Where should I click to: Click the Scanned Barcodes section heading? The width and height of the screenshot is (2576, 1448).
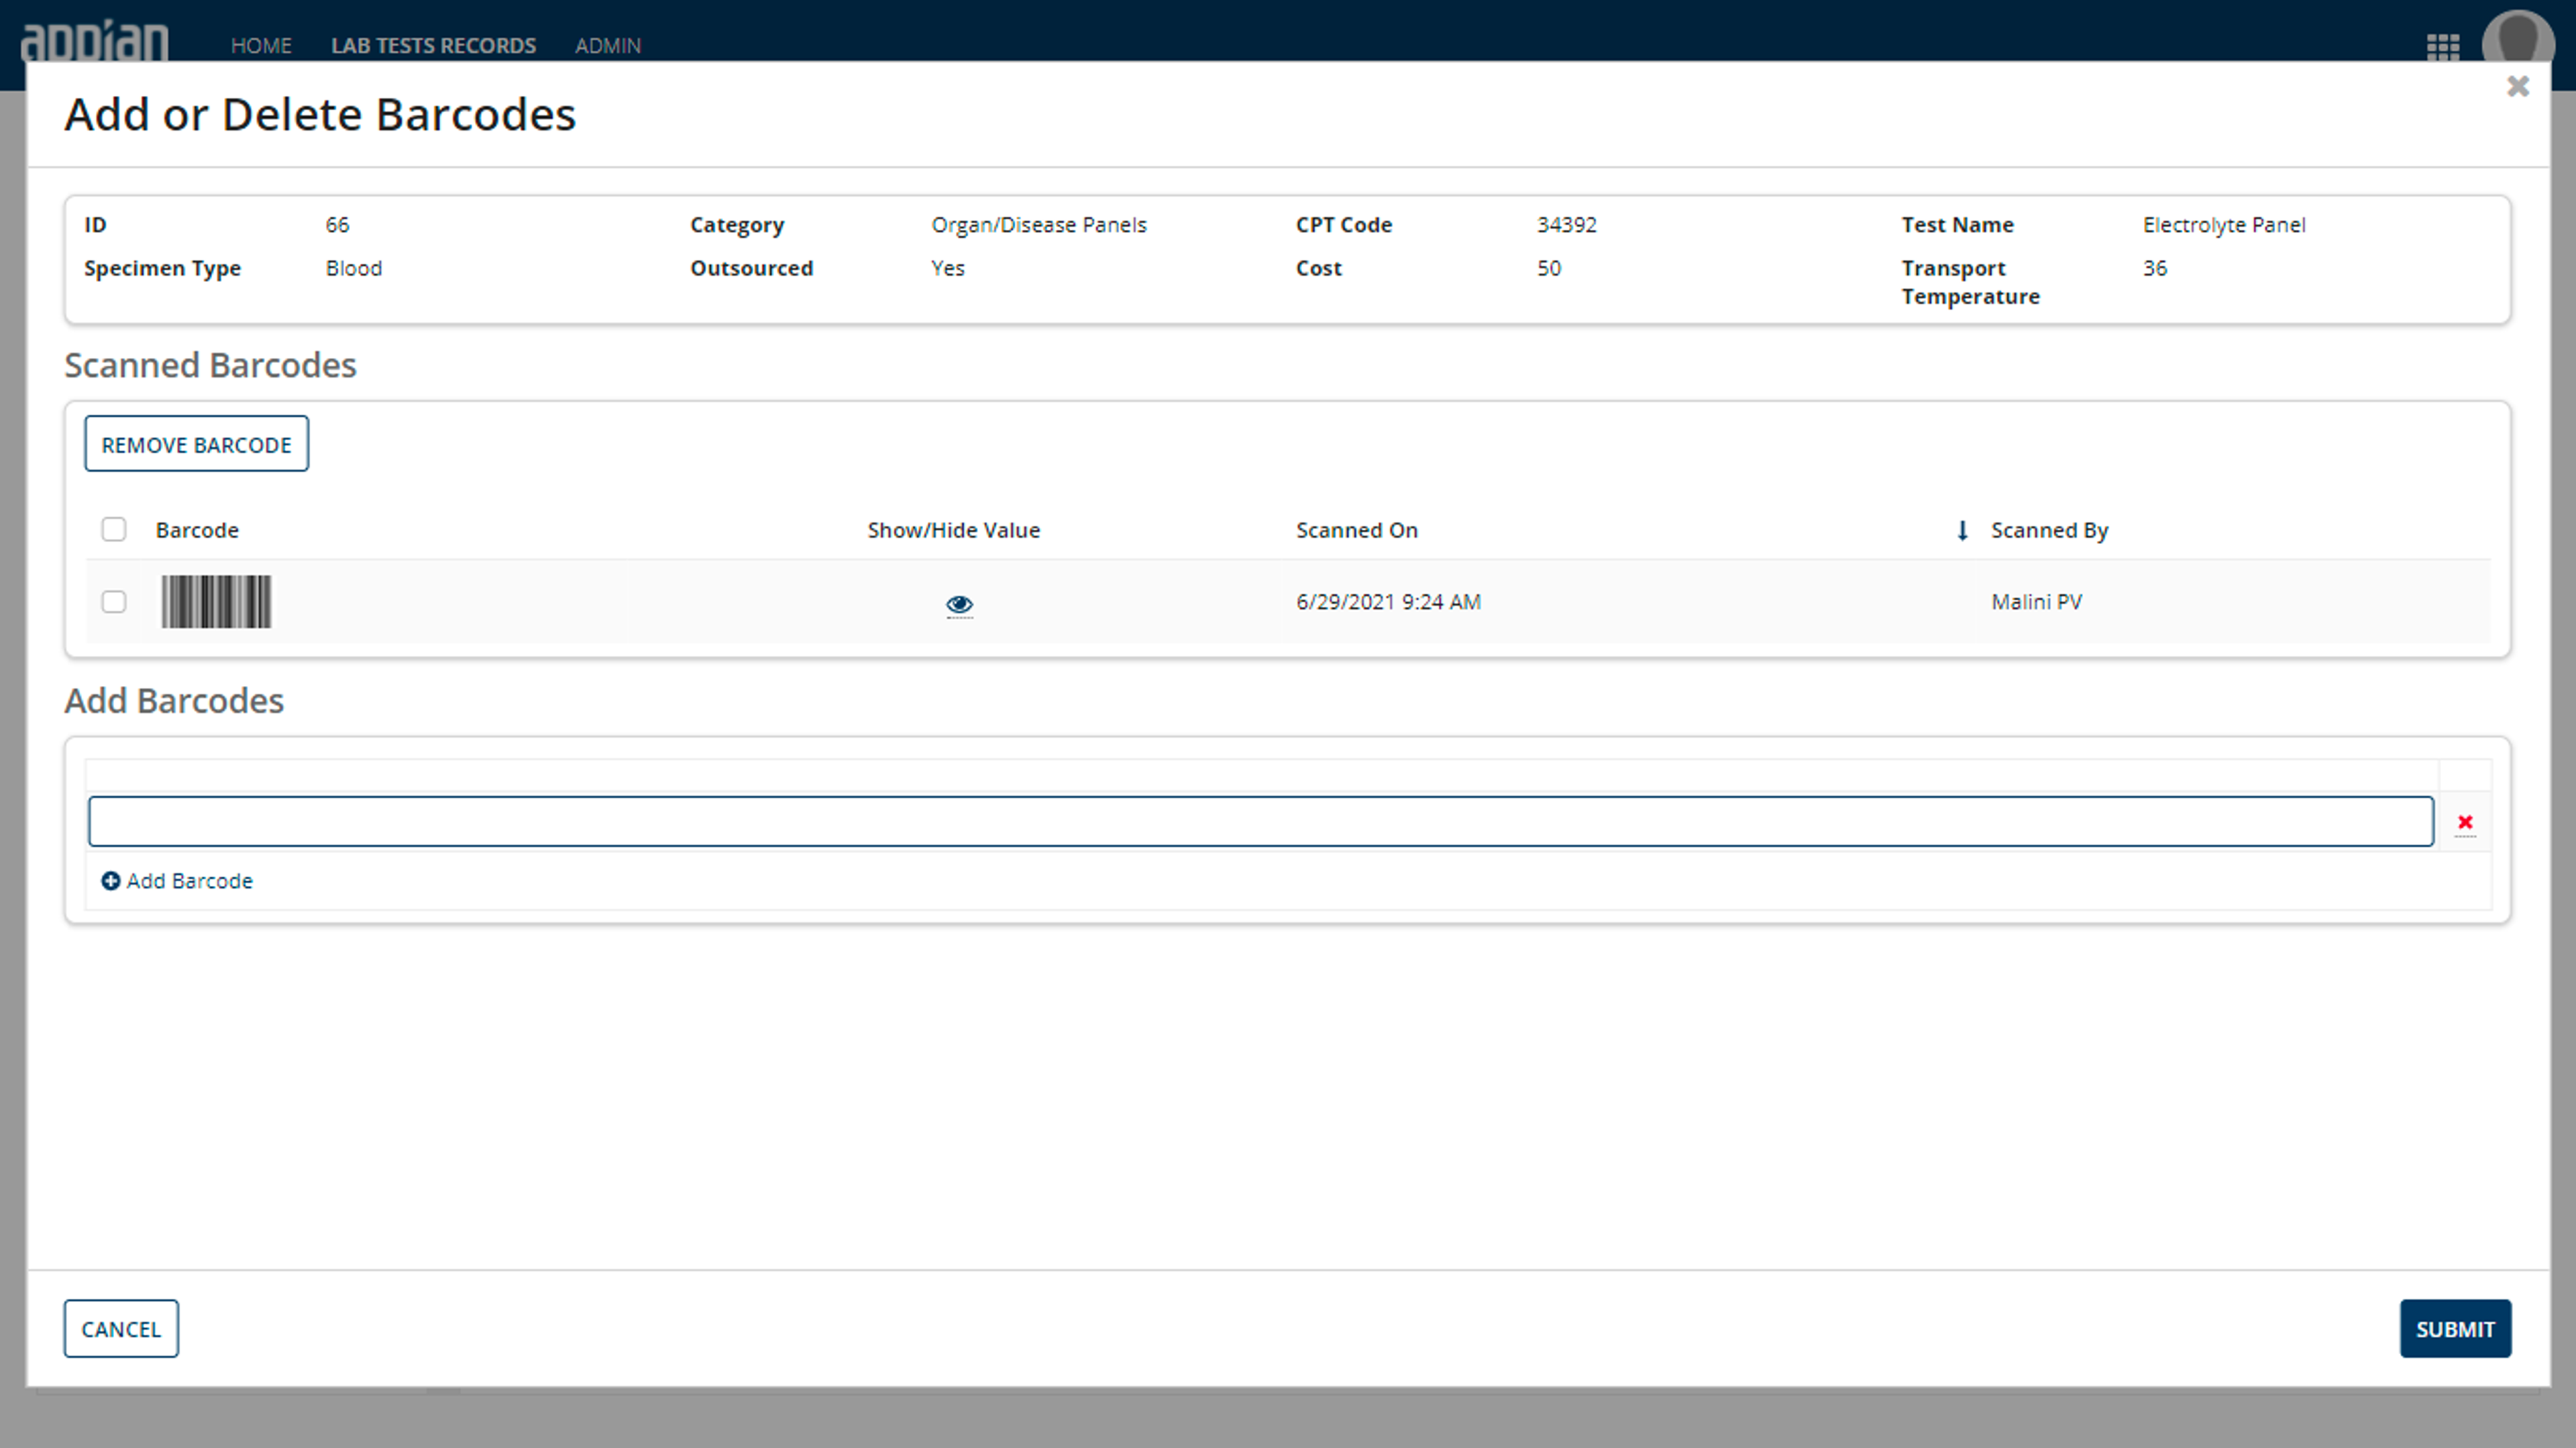coord(210,365)
